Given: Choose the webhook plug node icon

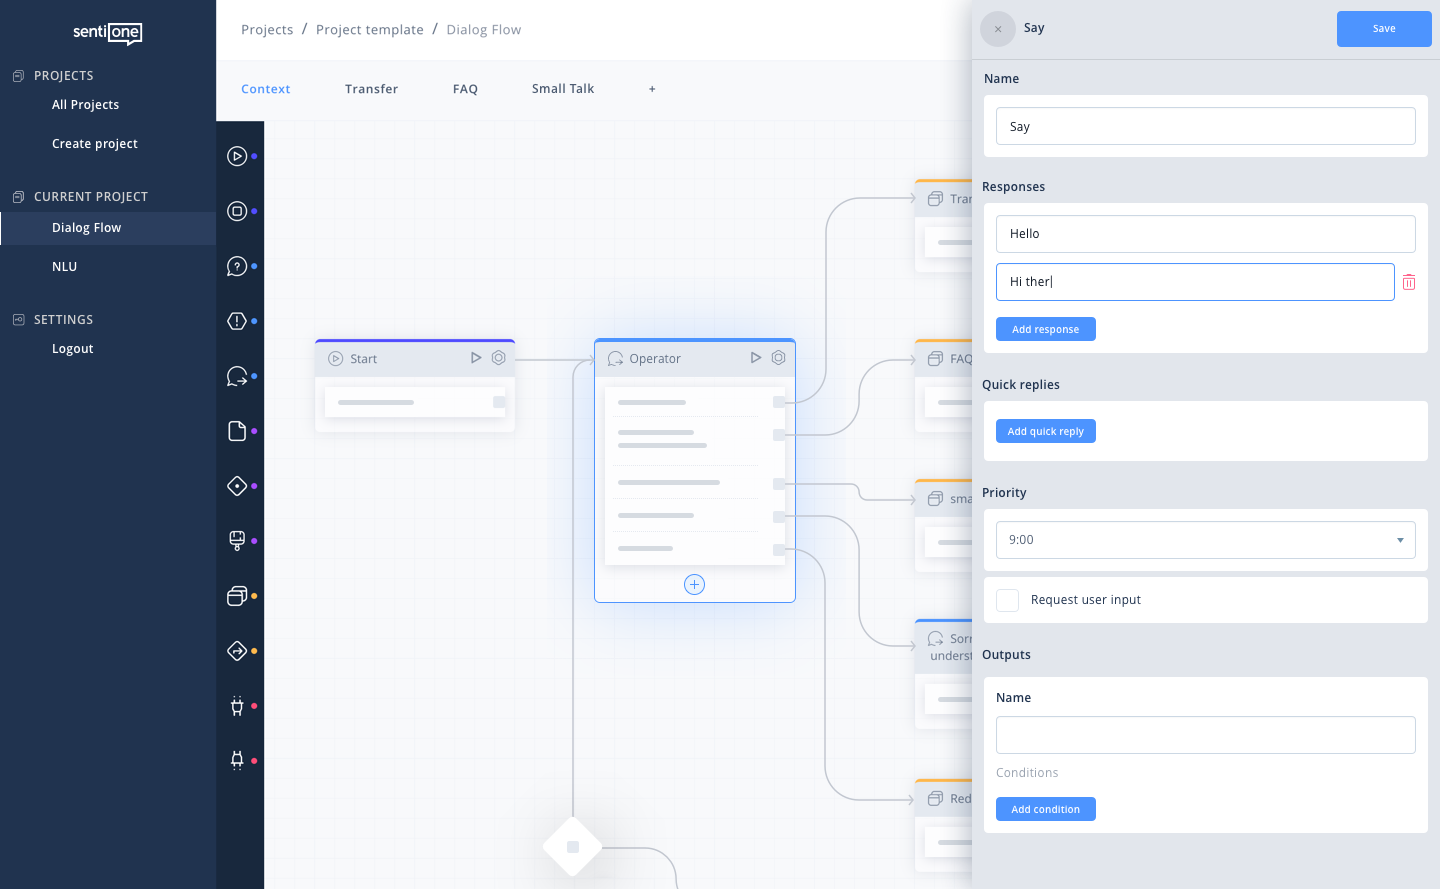Looking at the screenshot, I should [x=239, y=706].
